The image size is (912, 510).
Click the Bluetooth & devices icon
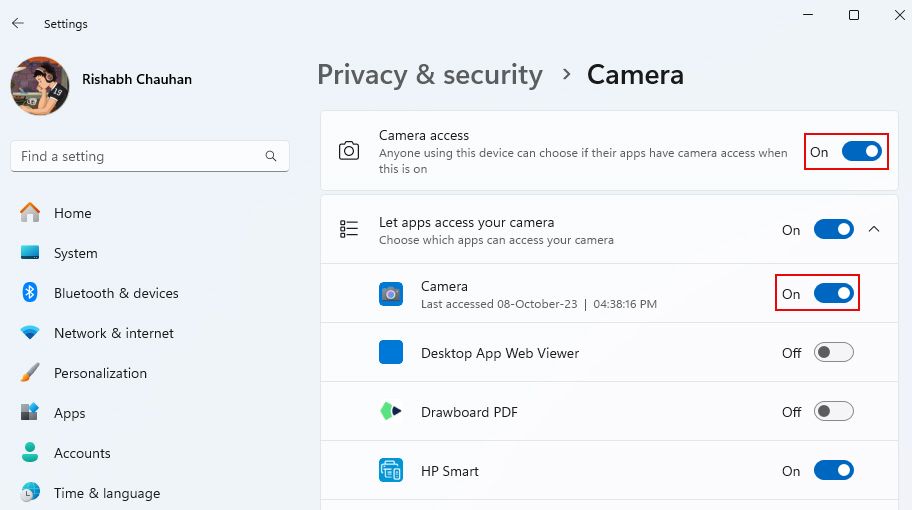30,293
